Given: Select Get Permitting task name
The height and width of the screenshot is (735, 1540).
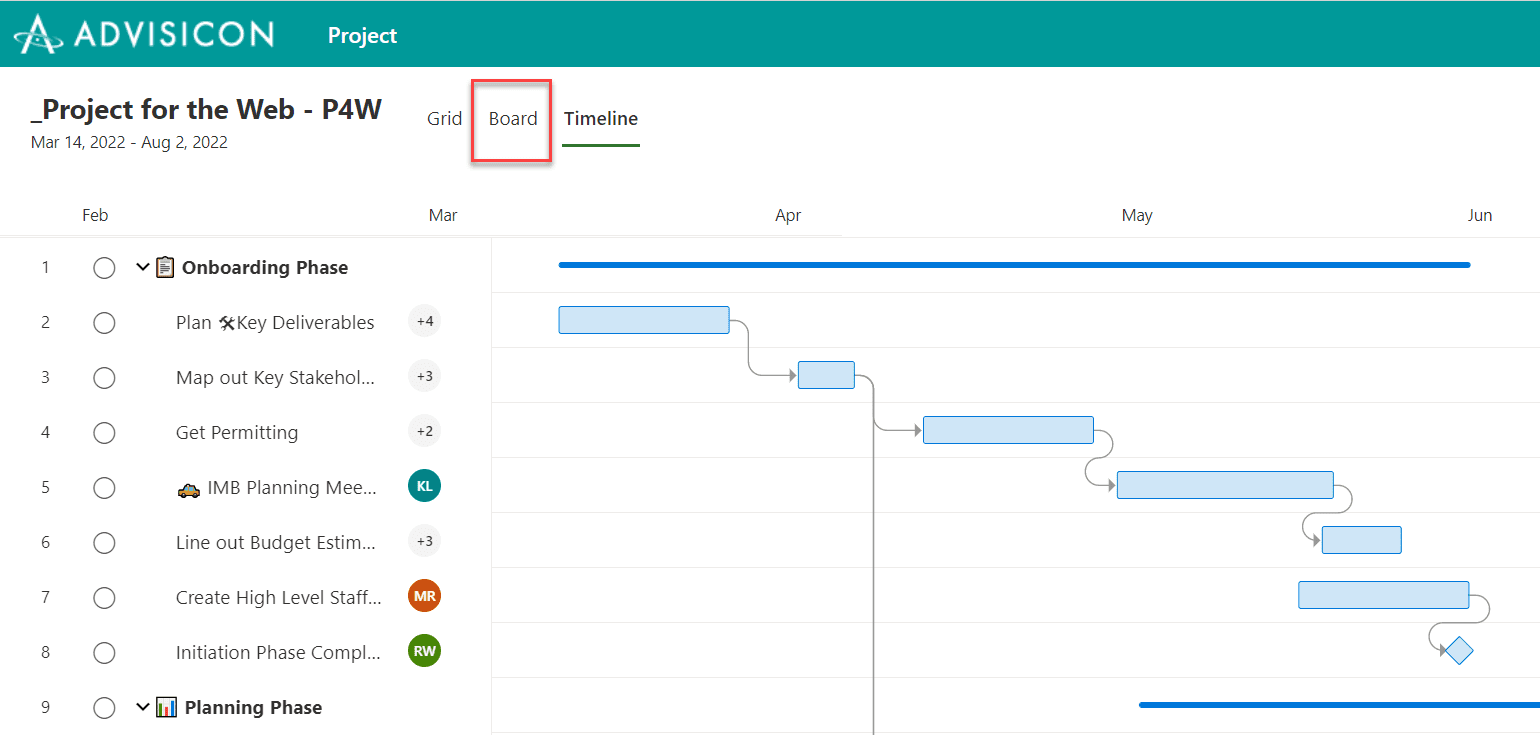Looking at the screenshot, I should (237, 433).
